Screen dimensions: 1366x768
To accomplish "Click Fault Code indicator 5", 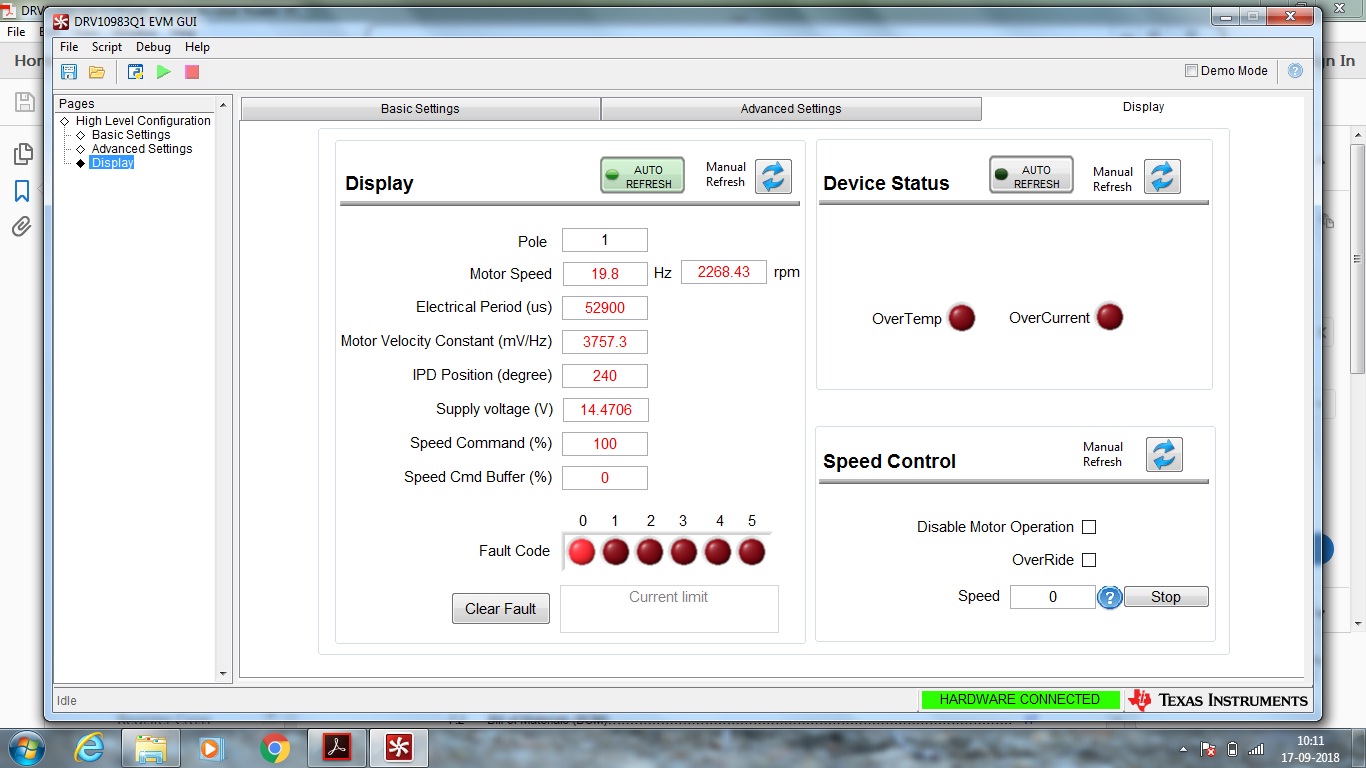I will (752, 551).
